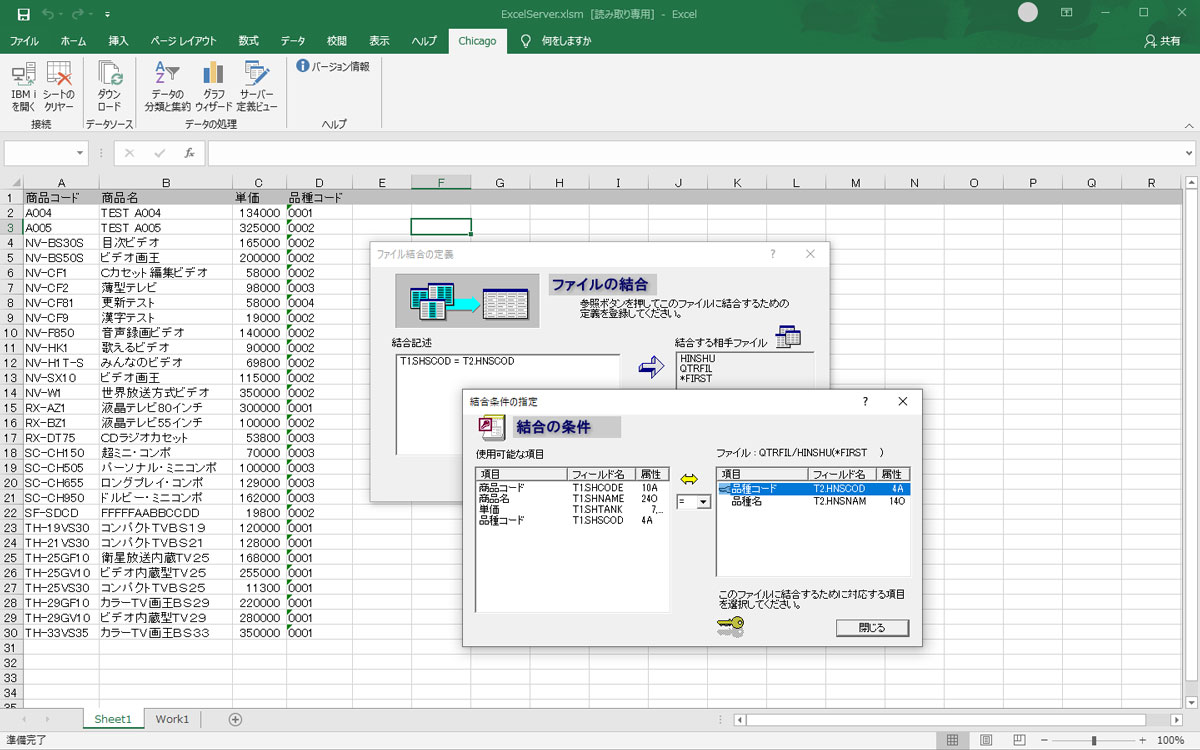1200x750 pixels.
Task: Start the ダウンロード data source tool
Action: point(109,86)
